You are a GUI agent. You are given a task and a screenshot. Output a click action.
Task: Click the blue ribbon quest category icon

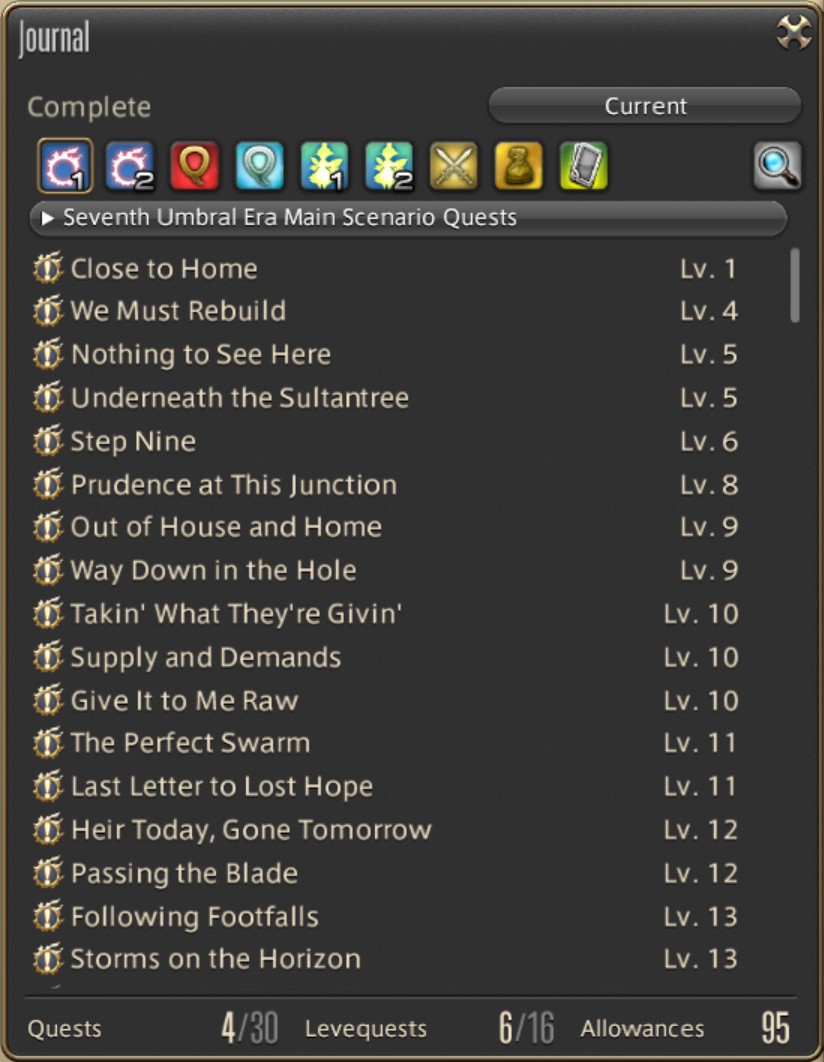[x=260, y=166]
